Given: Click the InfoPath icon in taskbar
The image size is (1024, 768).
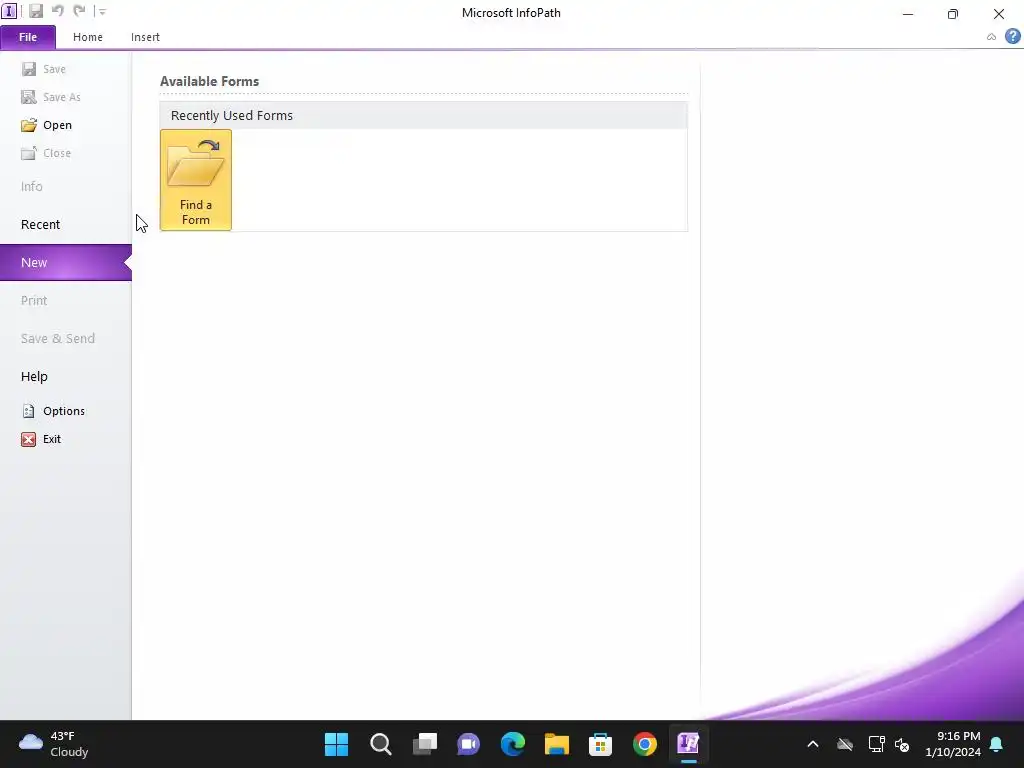Looking at the screenshot, I should click(x=688, y=744).
